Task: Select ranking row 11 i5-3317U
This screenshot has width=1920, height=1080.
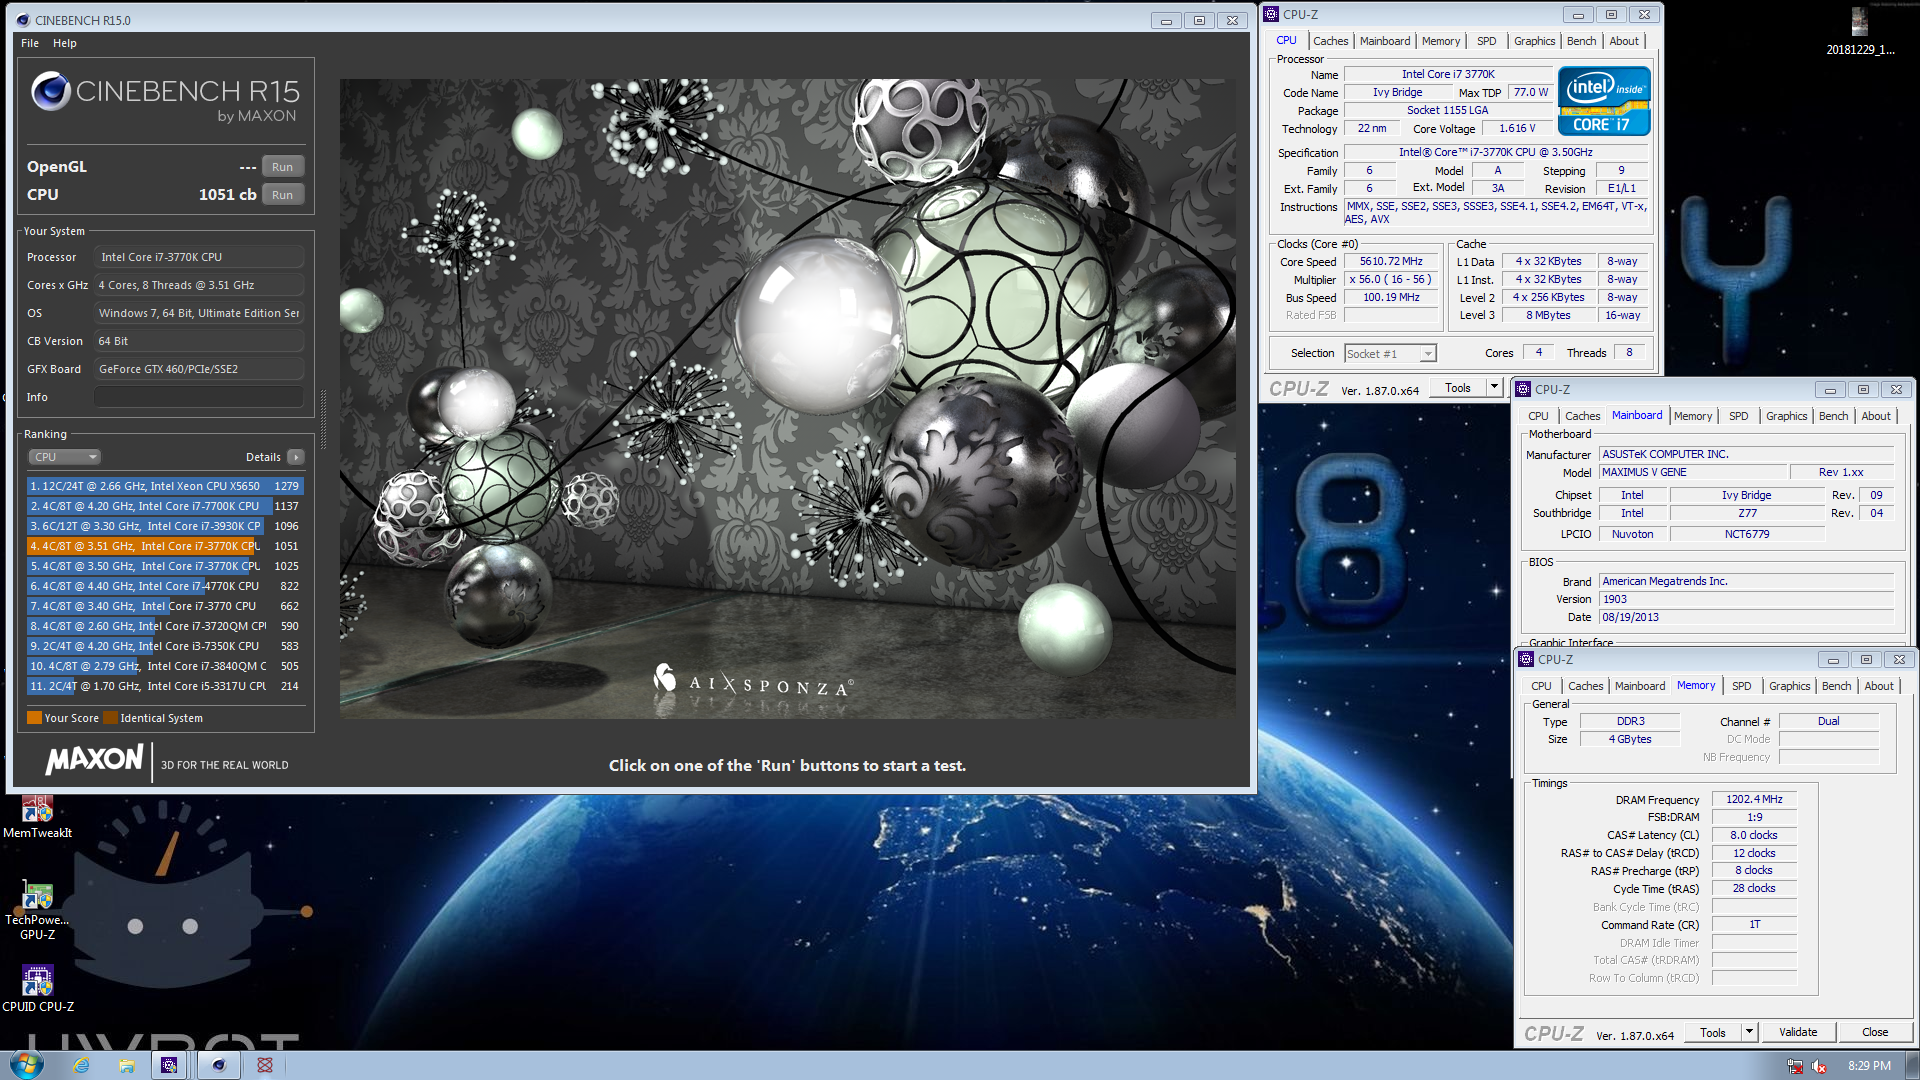Action: 165,686
